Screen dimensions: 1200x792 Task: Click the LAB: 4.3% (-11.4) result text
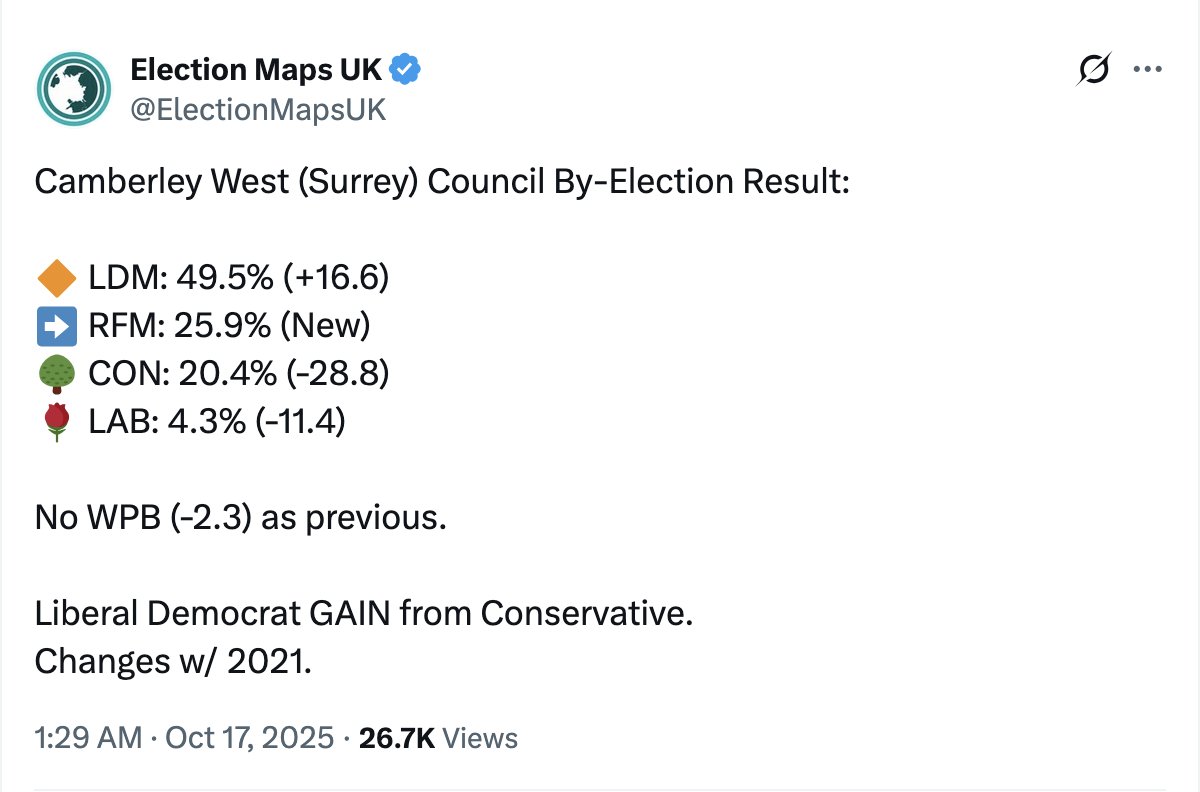[217, 422]
